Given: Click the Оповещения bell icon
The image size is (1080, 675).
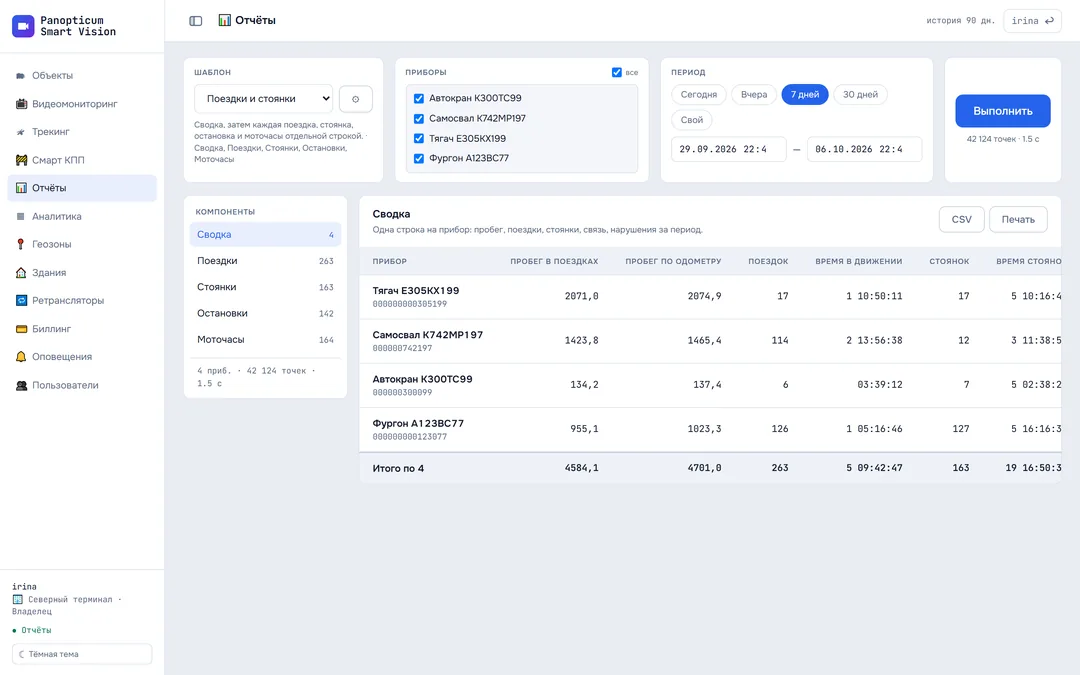Looking at the screenshot, I should tap(21, 357).
